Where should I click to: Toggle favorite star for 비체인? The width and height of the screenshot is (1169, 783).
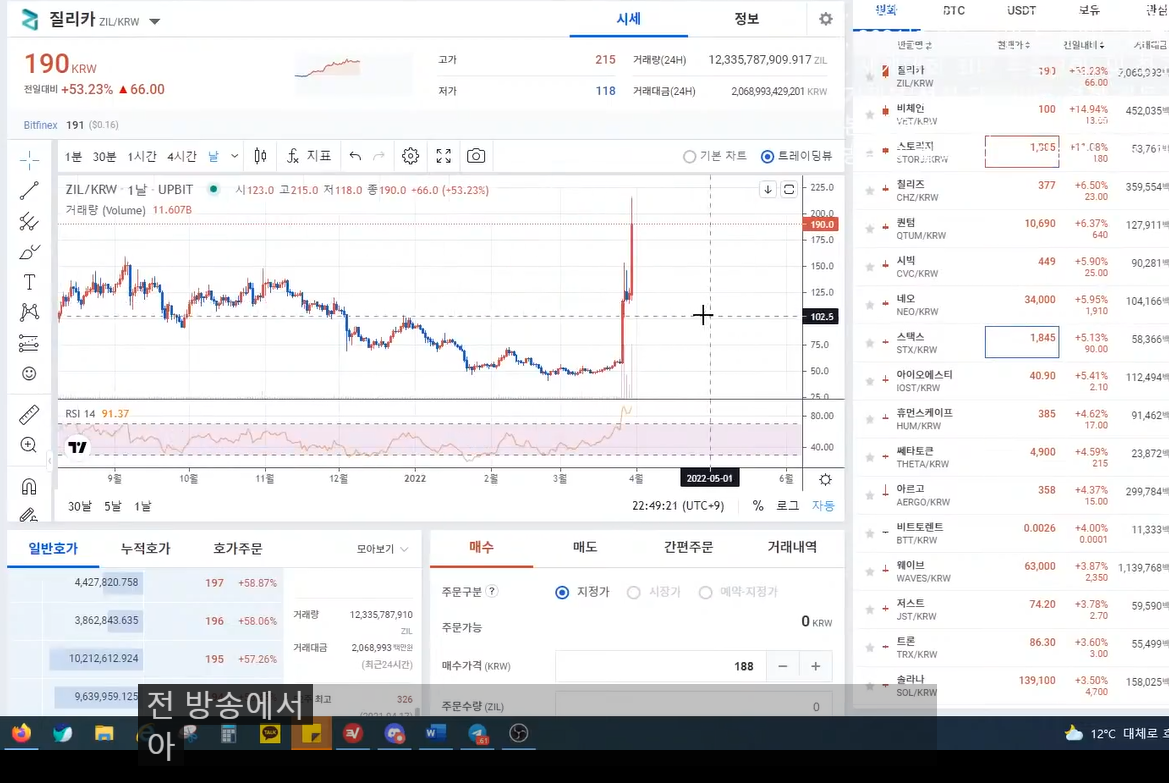869,114
